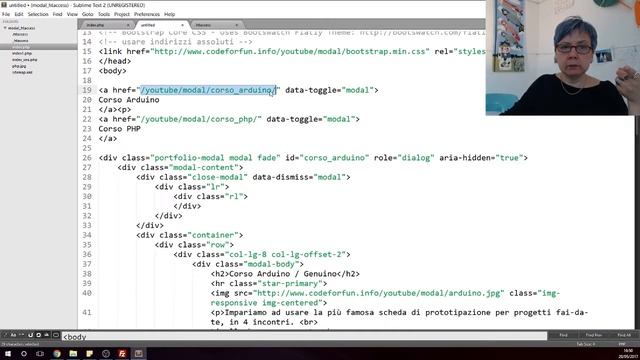Image resolution: width=640 pixels, height=360 pixels.
Task: Click the selected corso_arduino href on line 19
Action: point(208,90)
